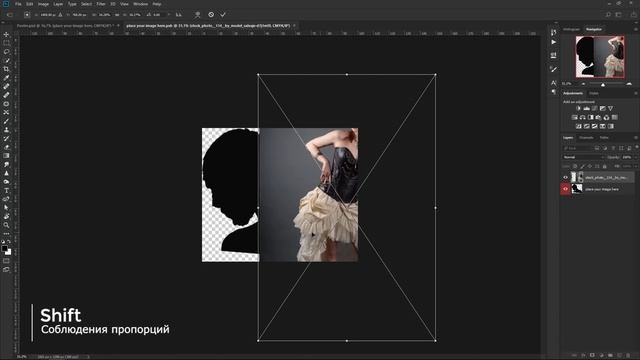Open the Brush settings panel icon
The width and height of the screenshot is (640, 360).
tap(553, 69)
